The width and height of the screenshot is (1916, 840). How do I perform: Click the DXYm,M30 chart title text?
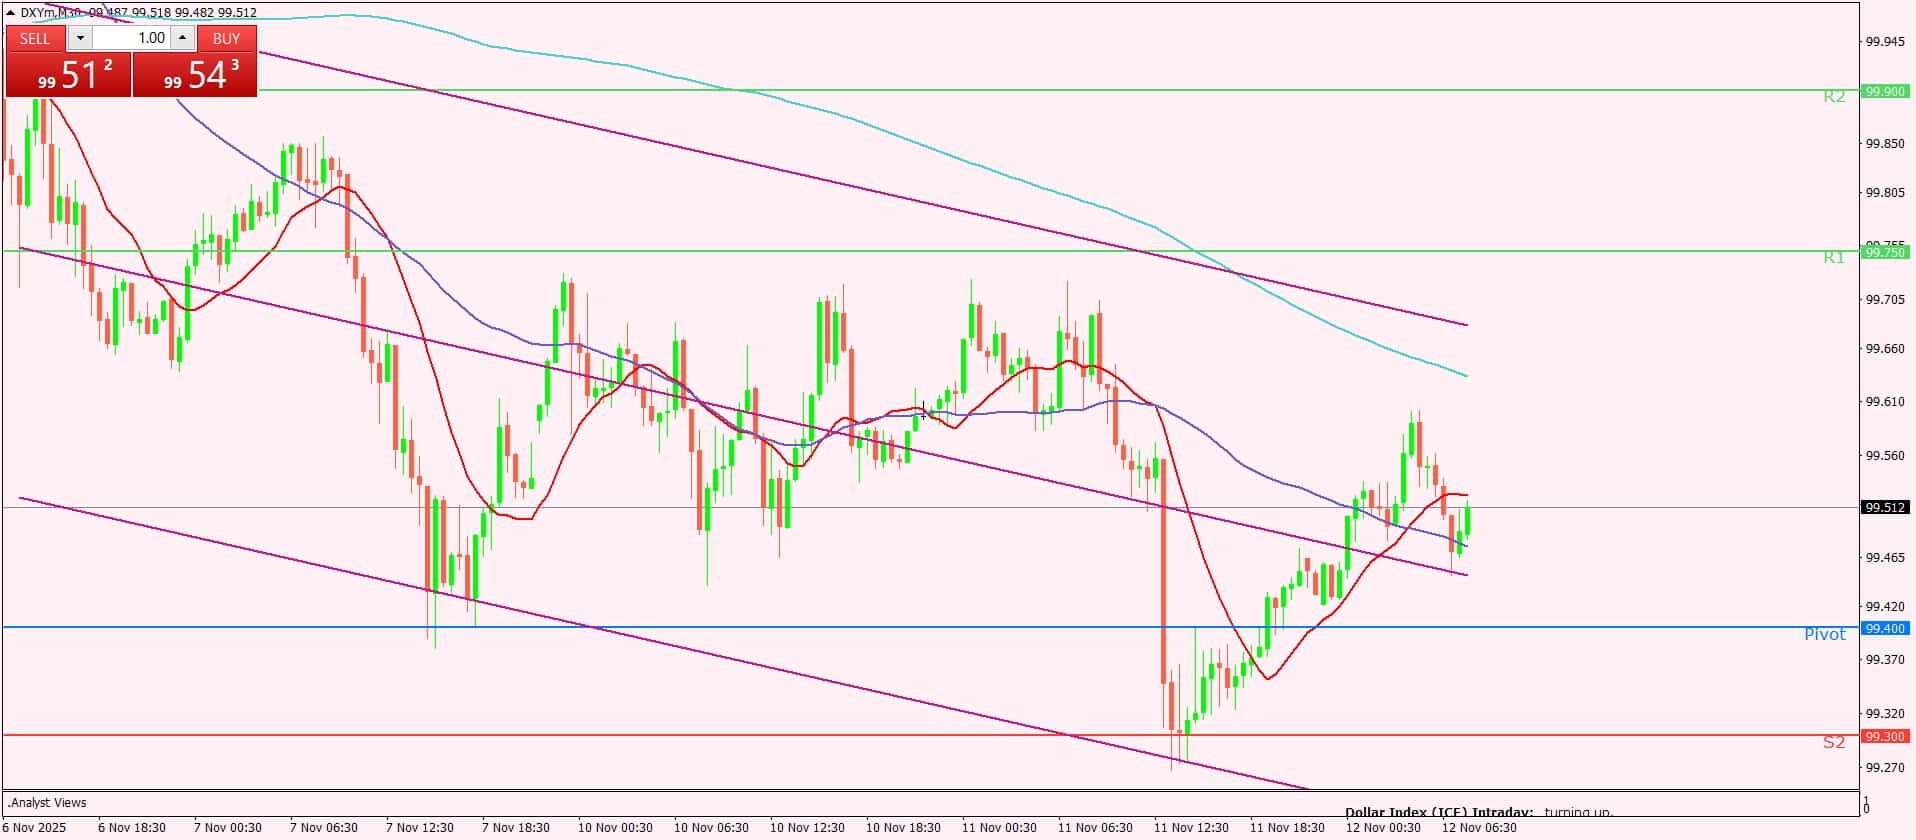pos(50,12)
